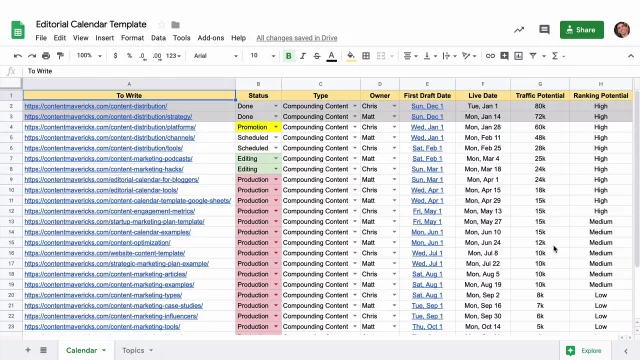
Task: Click Wed, Jan 1 date in row 4
Action: tap(427, 127)
